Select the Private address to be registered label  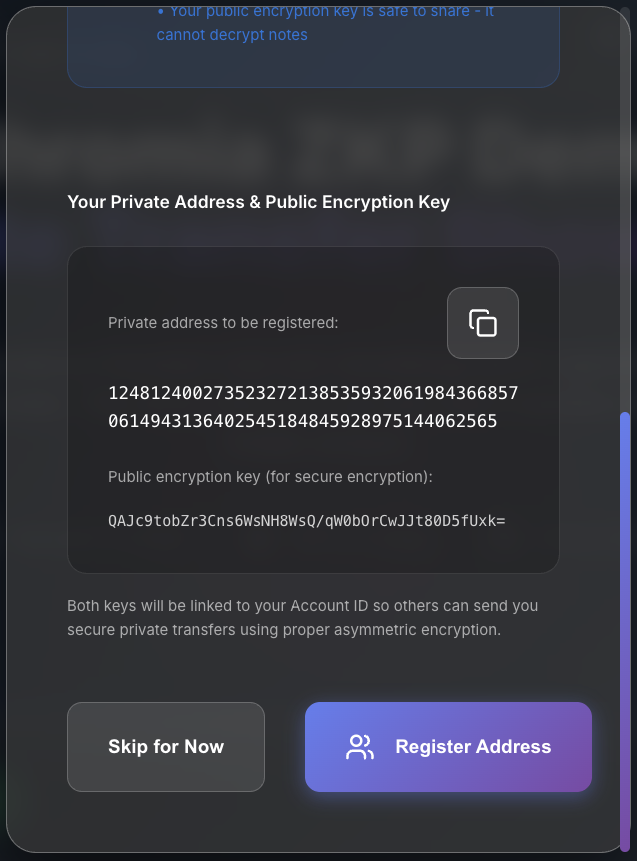coord(222,322)
